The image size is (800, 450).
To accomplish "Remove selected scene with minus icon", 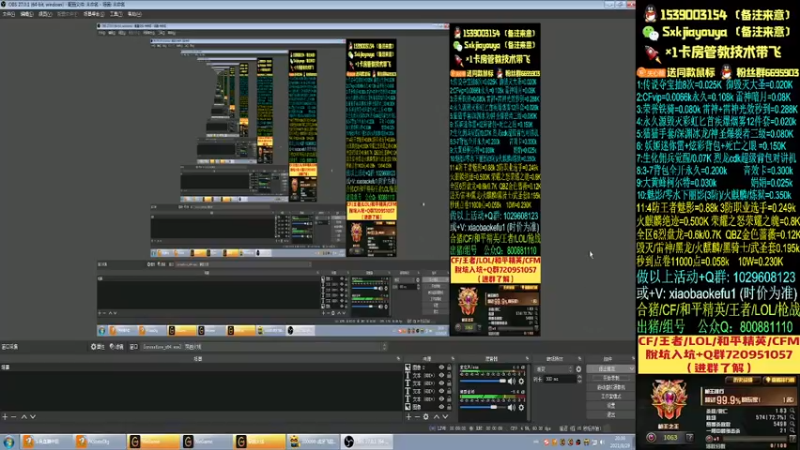I will pos(14,417).
